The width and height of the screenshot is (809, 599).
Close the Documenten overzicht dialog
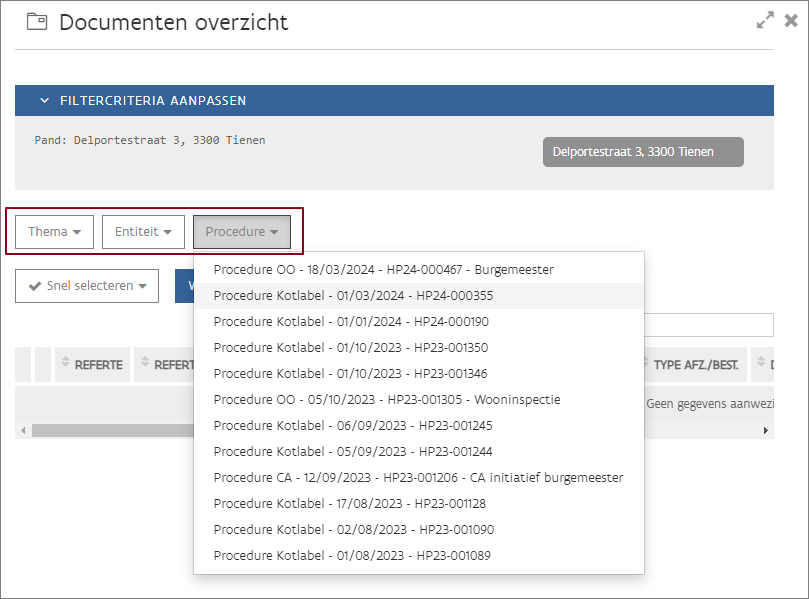791,21
